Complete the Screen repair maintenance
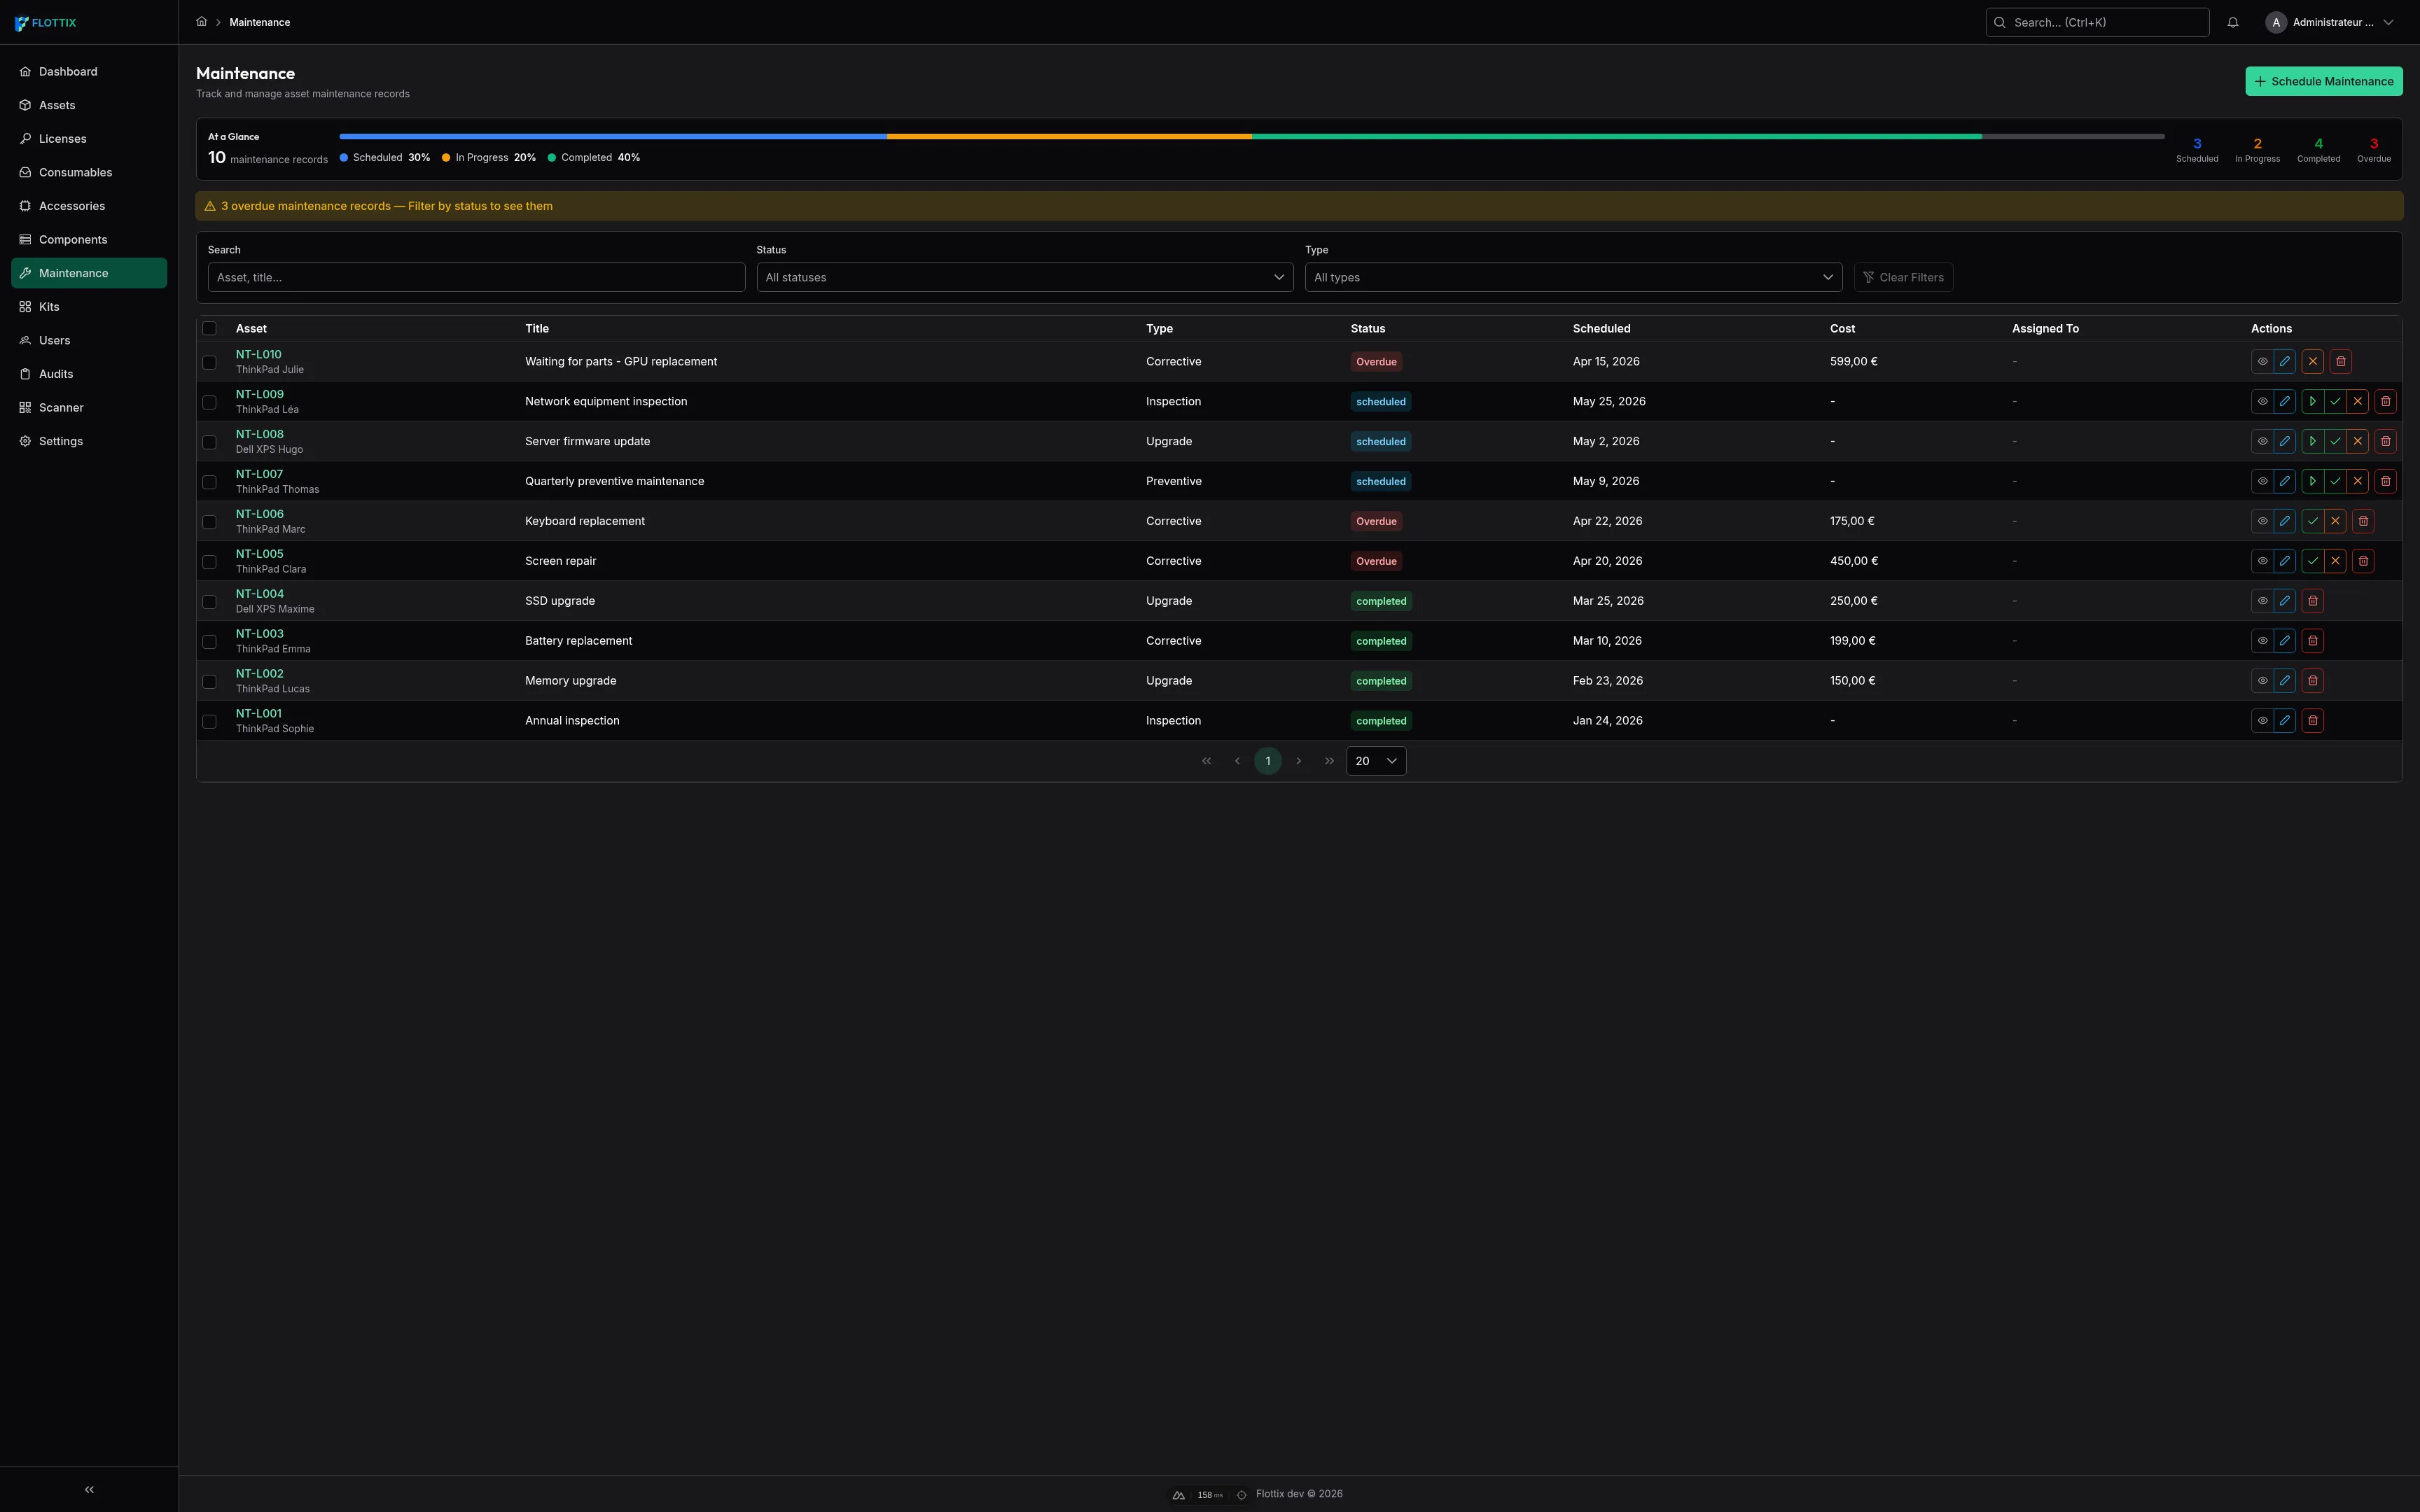 point(2313,561)
